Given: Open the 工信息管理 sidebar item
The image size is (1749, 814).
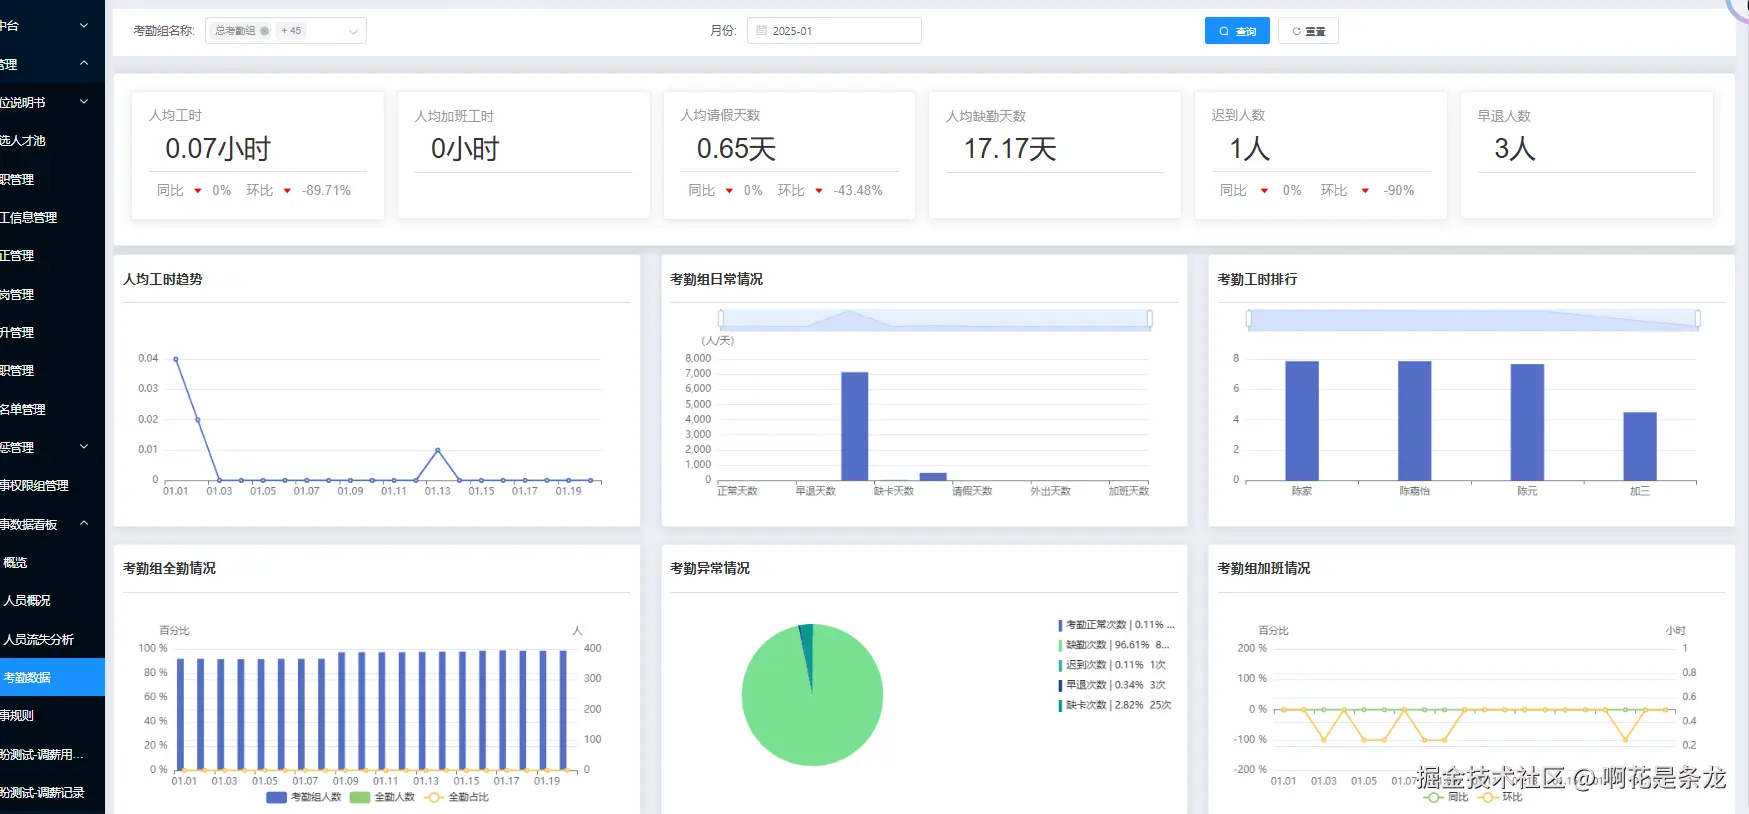Looking at the screenshot, I should 52,217.
